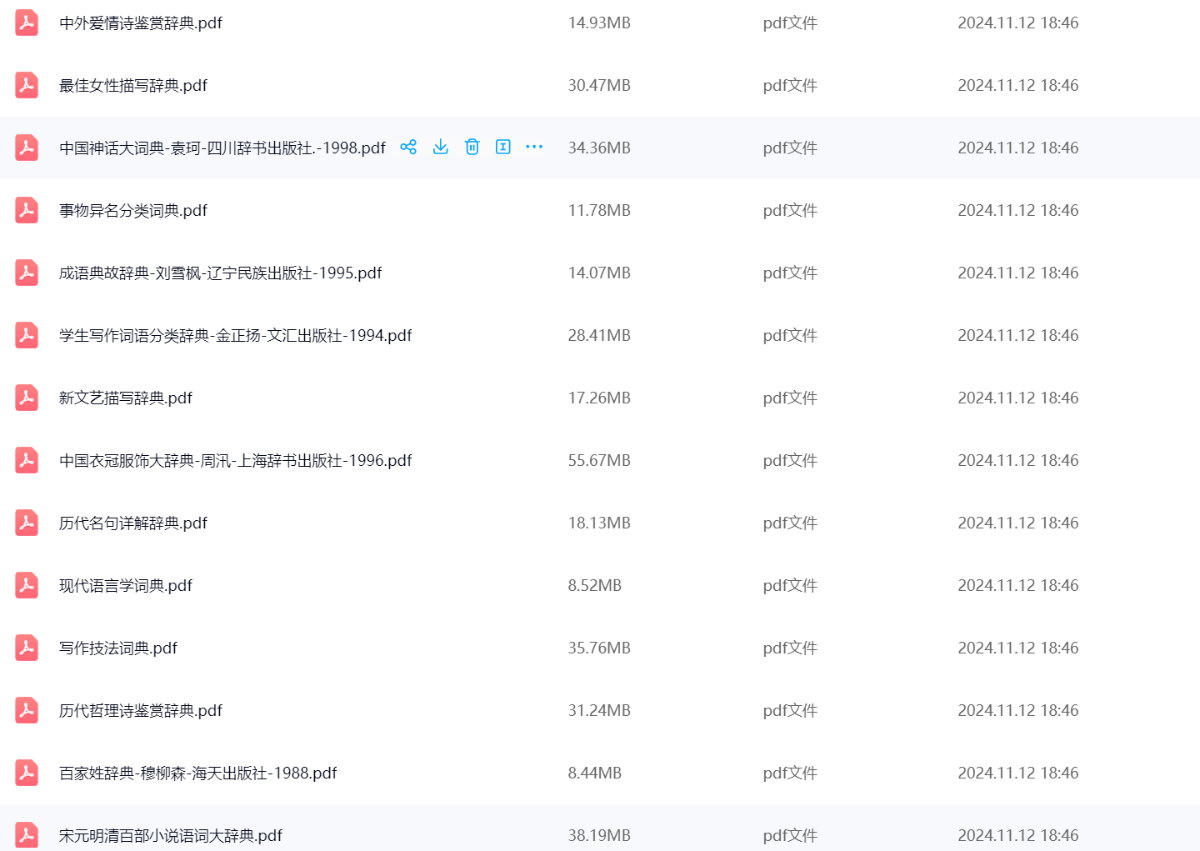The height and width of the screenshot is (851, 1200).
Task: Click the PDF icon of 现代语言学词典.pdf
Action: [26, 585]
